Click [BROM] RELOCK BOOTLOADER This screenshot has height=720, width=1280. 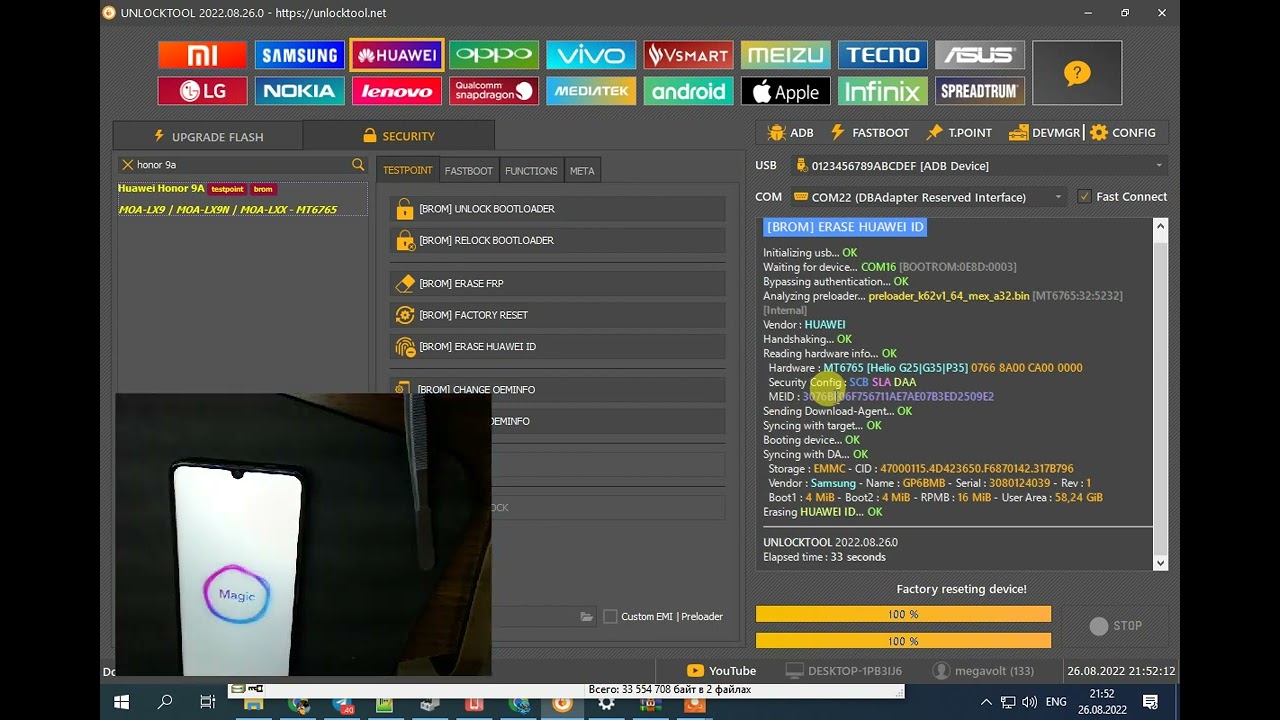(558, 240)
